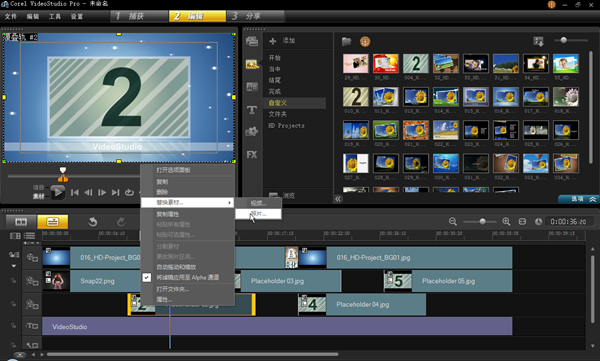
Task: Click the thumbnail size slider handle
Action: pyautogui.click(x=563, y=40)
